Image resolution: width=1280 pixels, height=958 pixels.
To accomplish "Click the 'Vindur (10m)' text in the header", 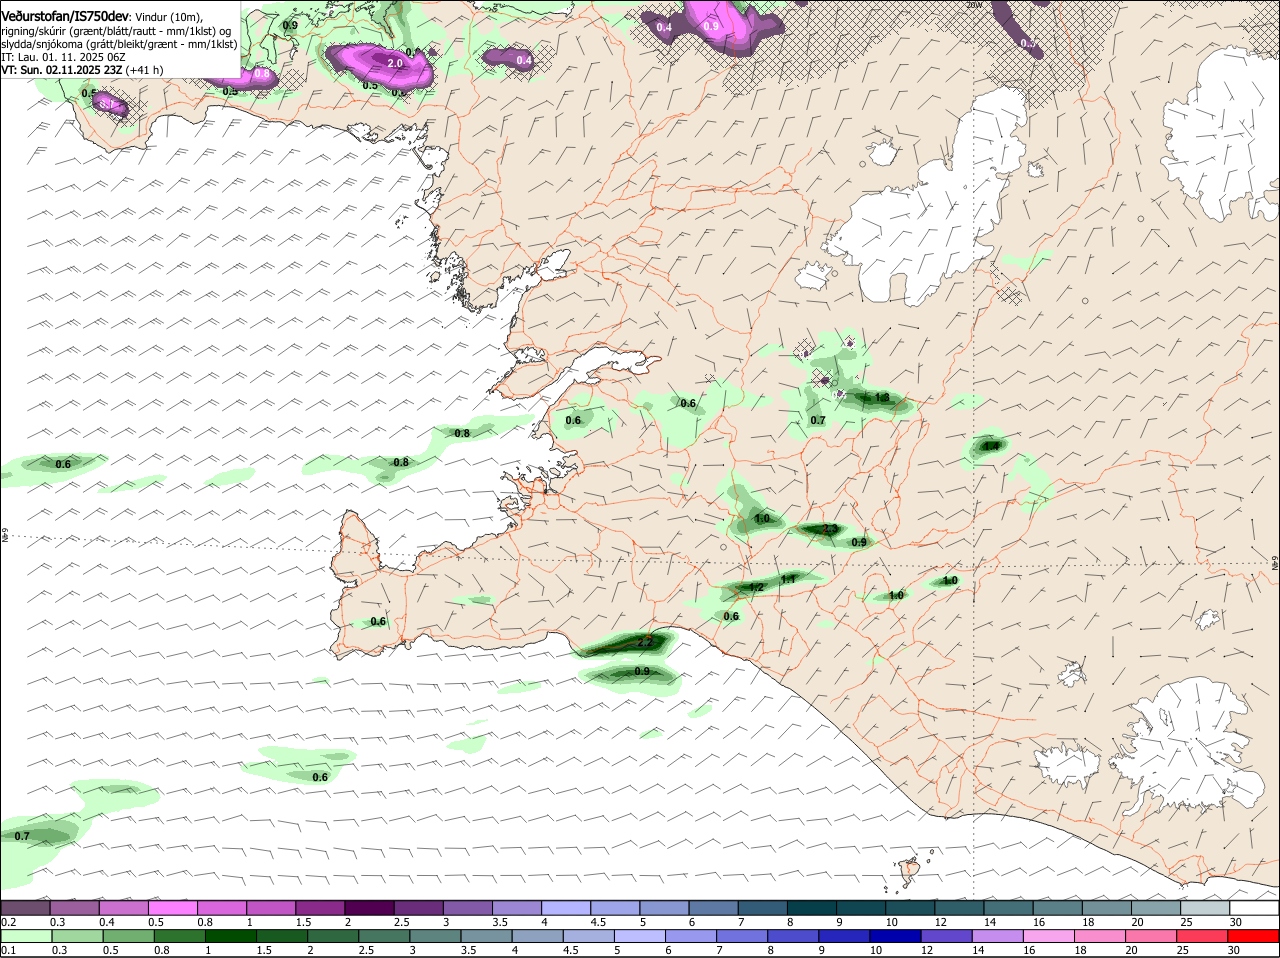I will point(168,18).
